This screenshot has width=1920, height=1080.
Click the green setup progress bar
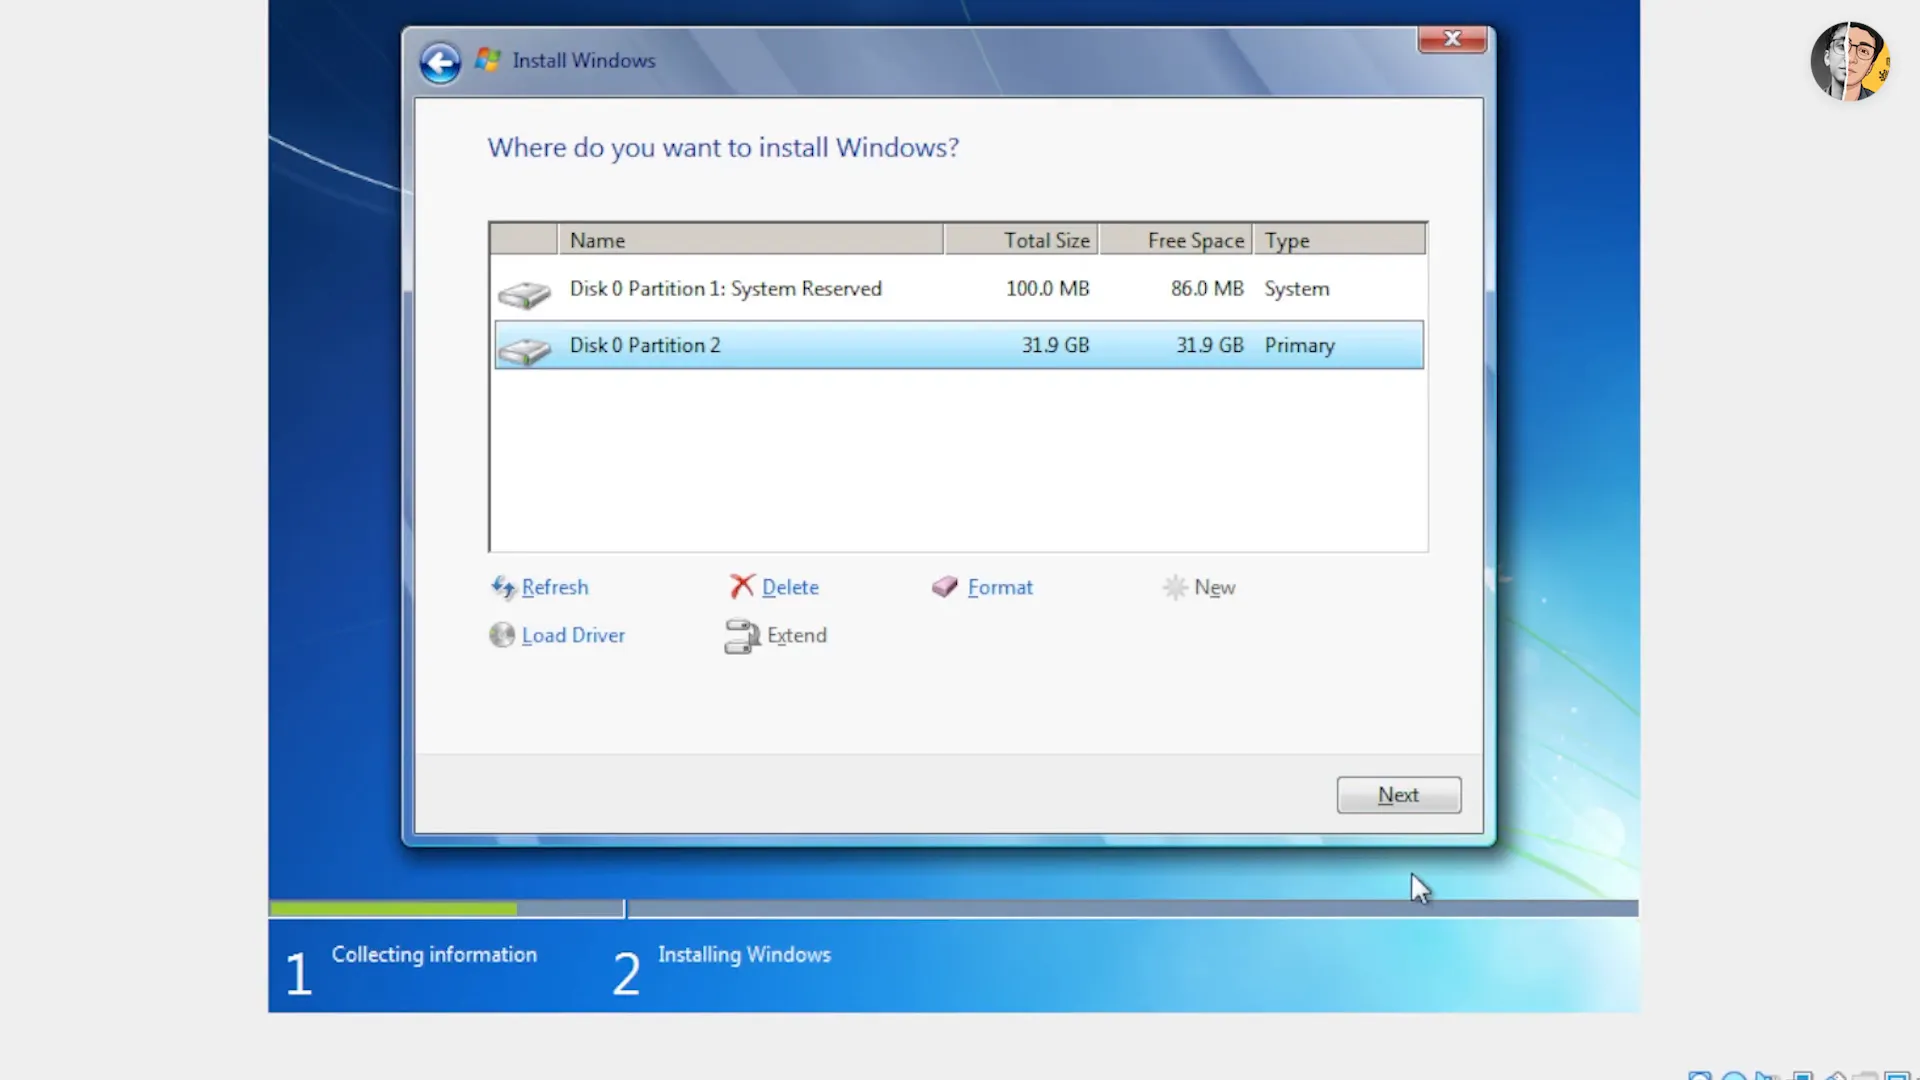[x=393, y=908]
